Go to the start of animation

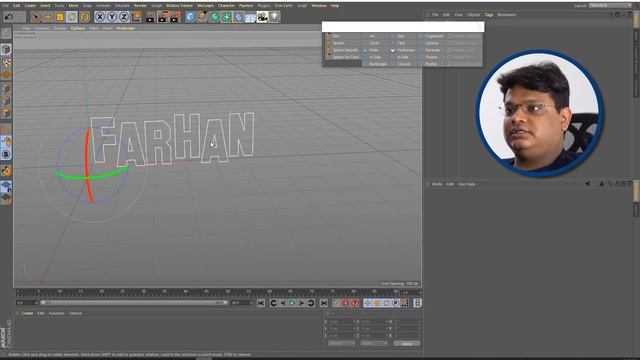click(x=261, y=303)
